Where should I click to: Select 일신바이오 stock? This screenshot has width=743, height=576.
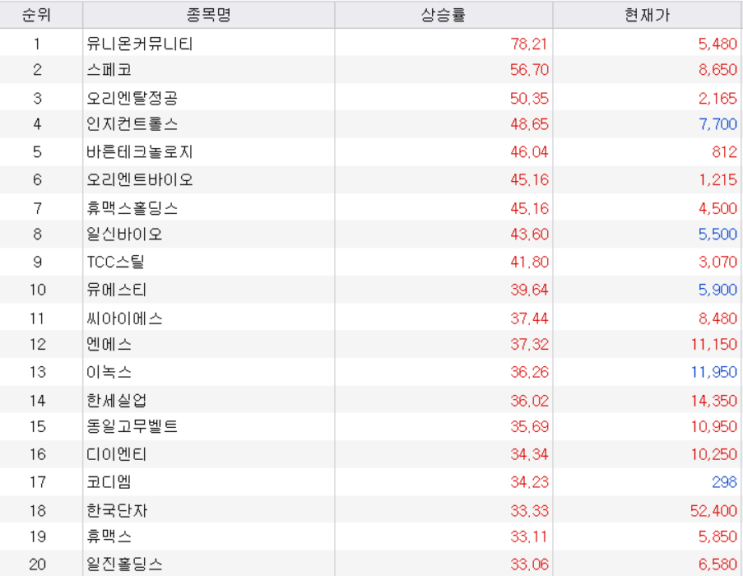click(124, 234)
